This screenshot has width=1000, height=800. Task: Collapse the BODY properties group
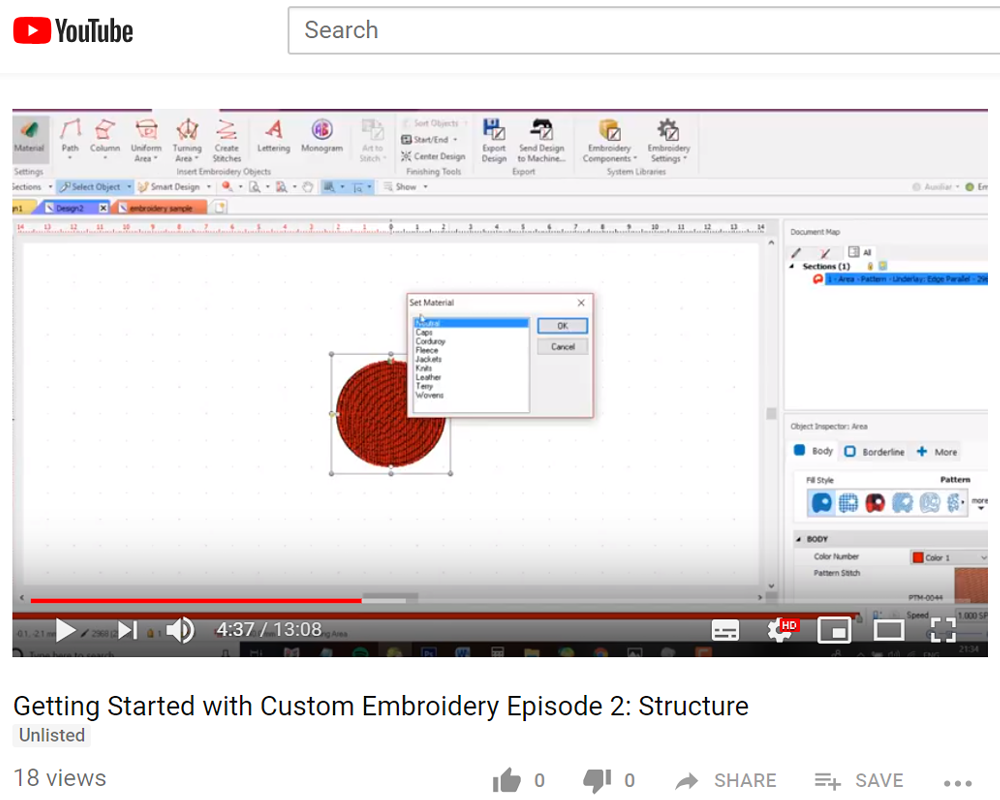(798, 539)
